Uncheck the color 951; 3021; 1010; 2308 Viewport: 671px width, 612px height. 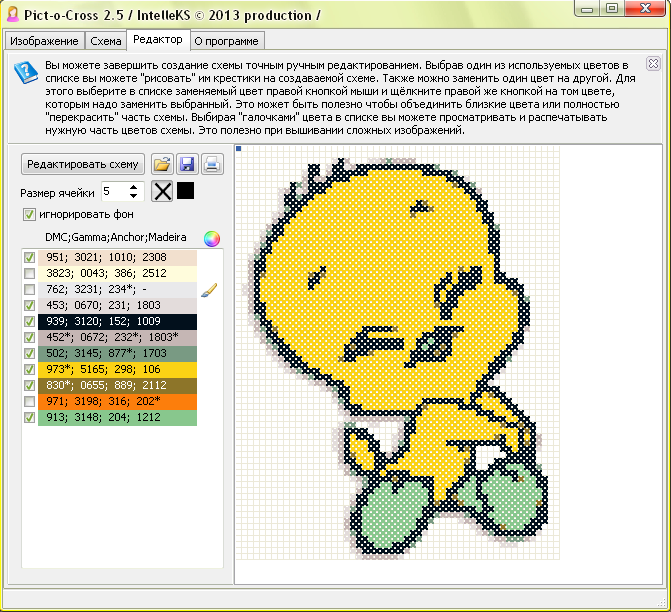(29, 257)
